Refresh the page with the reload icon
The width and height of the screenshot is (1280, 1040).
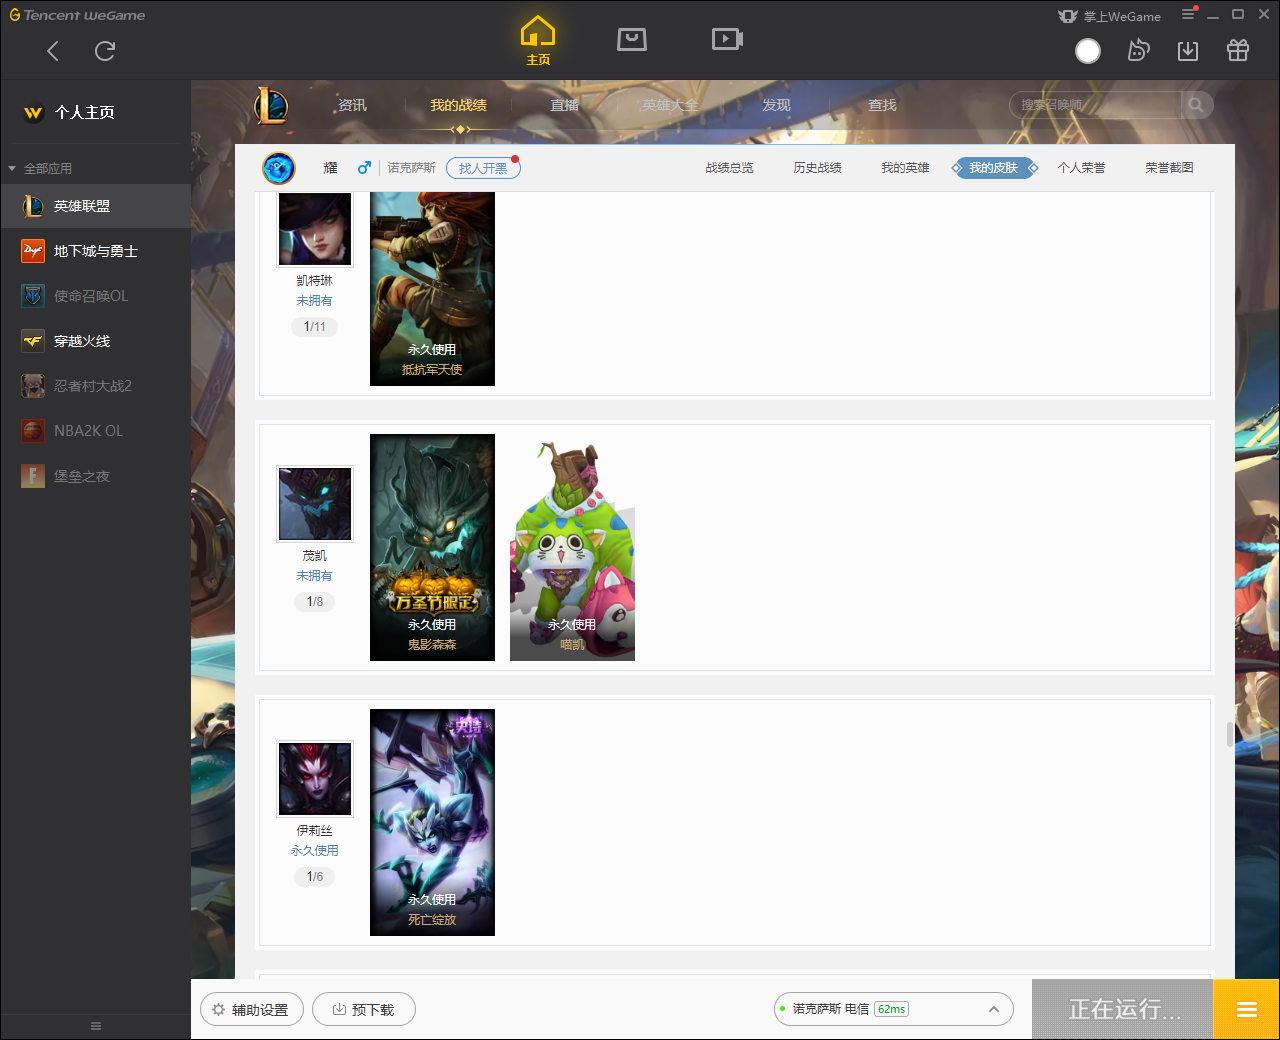[x=105, y=51]
